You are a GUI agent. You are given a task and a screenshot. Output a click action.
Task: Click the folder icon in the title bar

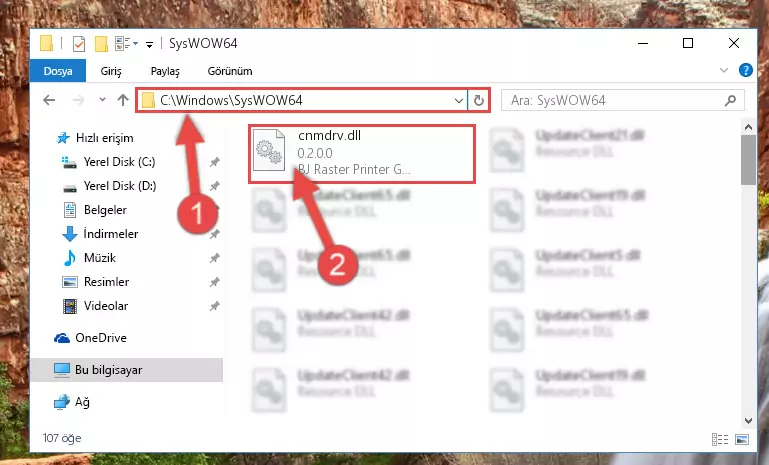tap(47, 44)
